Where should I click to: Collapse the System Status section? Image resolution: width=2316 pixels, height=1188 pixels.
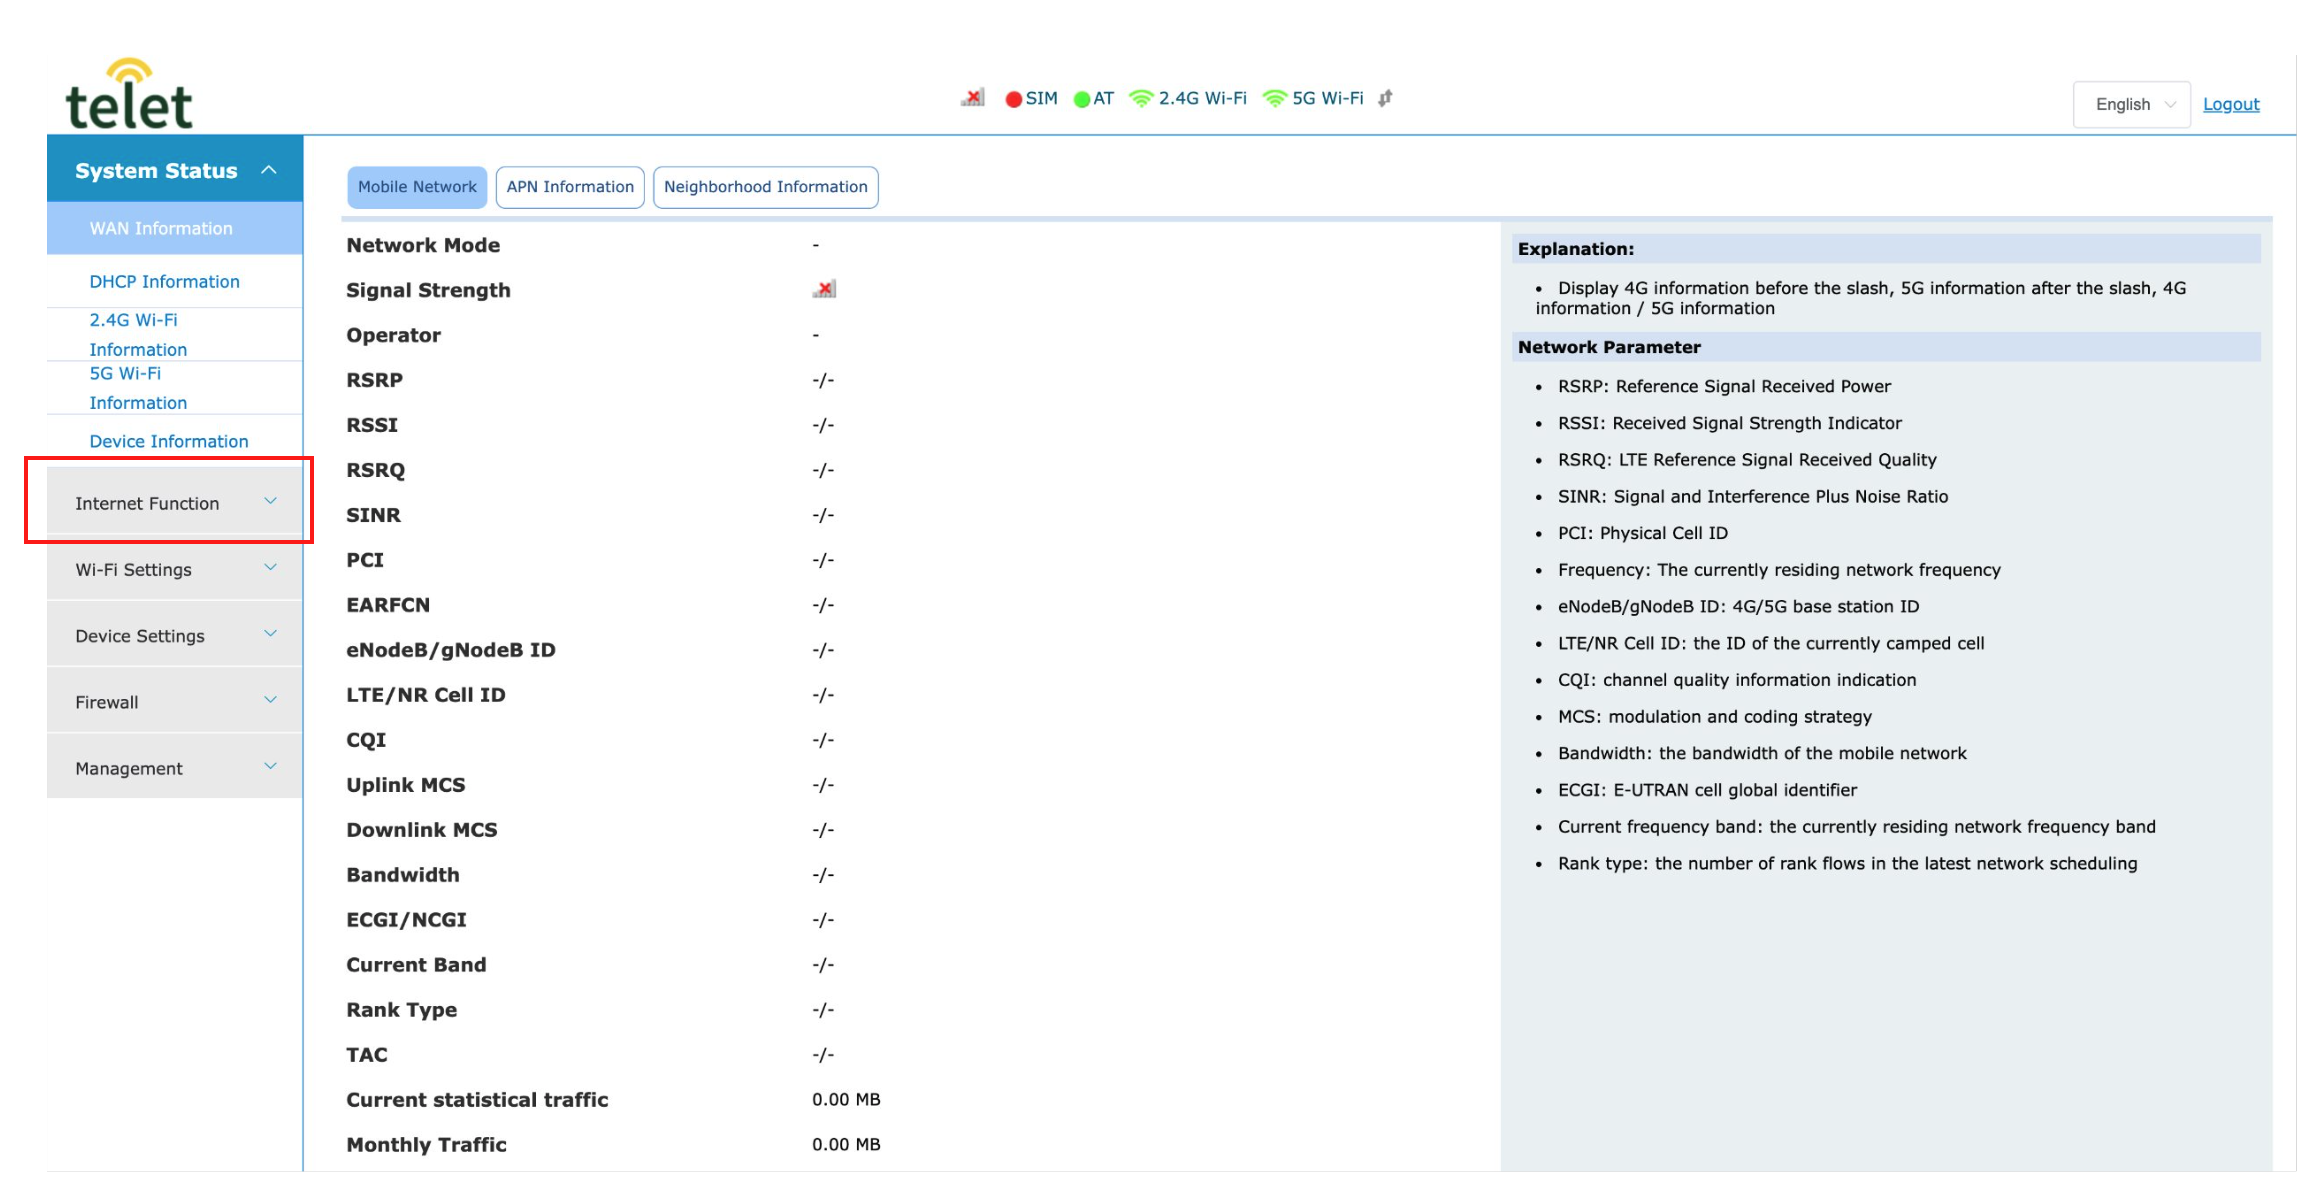tap(174, 170)
